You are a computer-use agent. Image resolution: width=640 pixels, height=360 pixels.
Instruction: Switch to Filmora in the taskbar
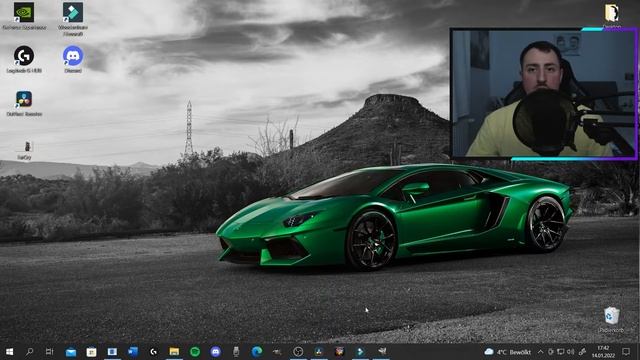[x=360, y=351]
